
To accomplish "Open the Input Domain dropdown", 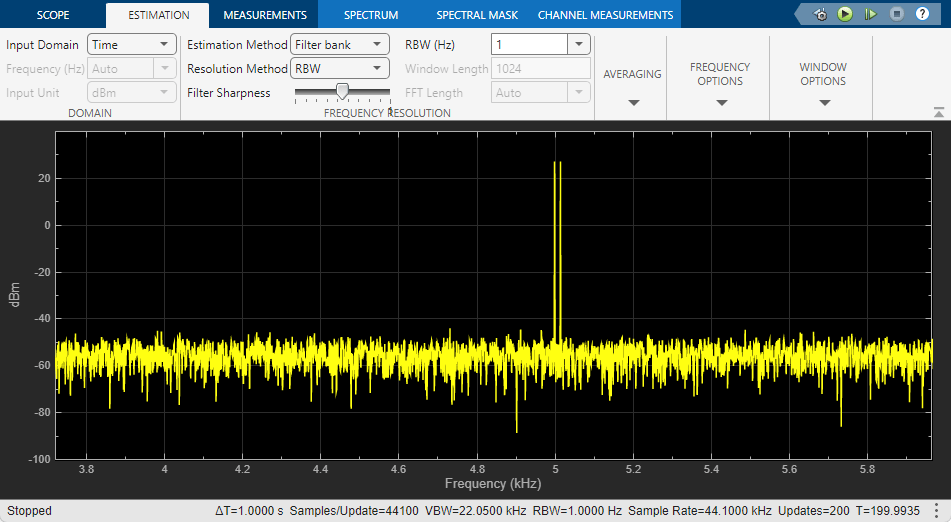I will (x=132, y=45).
